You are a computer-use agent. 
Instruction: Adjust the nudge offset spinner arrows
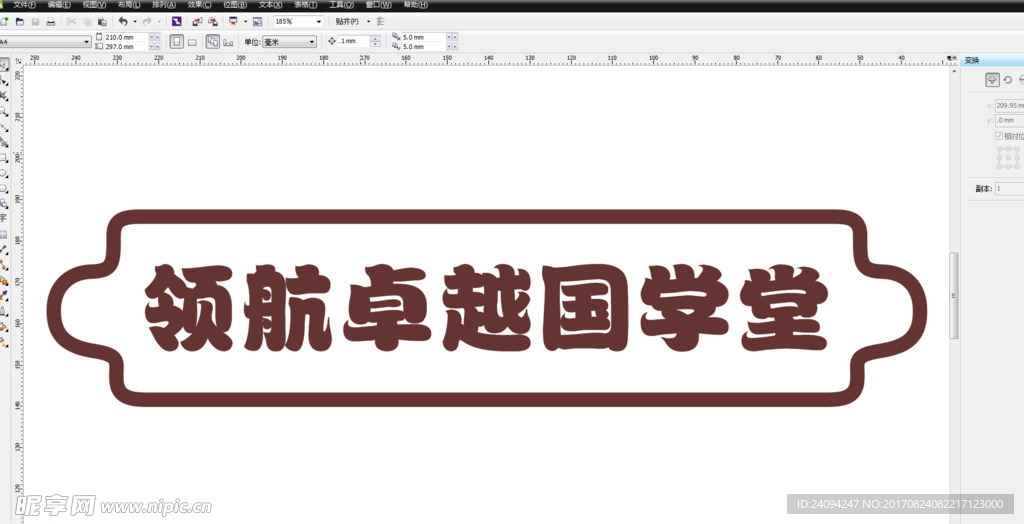tap(375, 41)
